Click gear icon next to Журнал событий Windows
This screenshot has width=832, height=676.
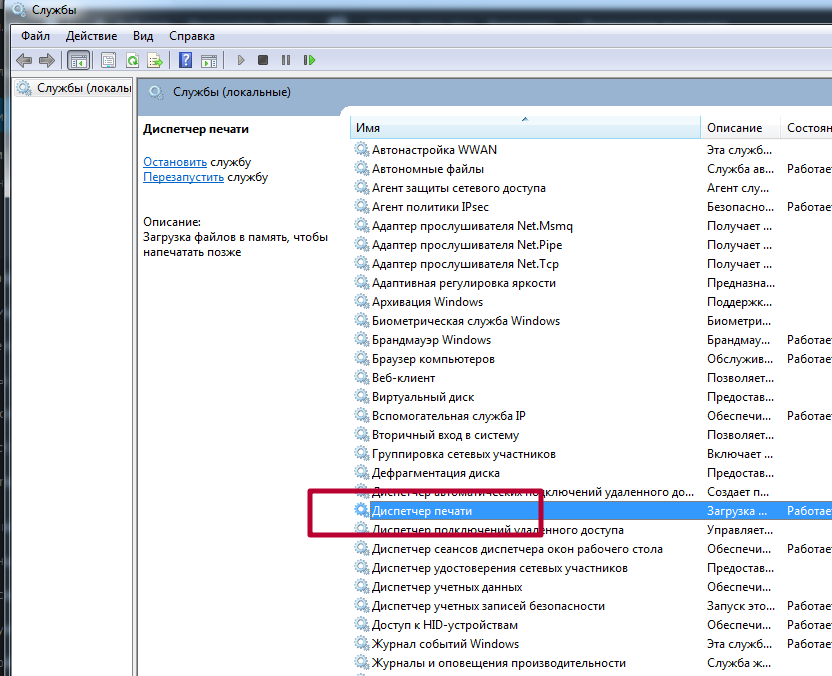(362, 644)
